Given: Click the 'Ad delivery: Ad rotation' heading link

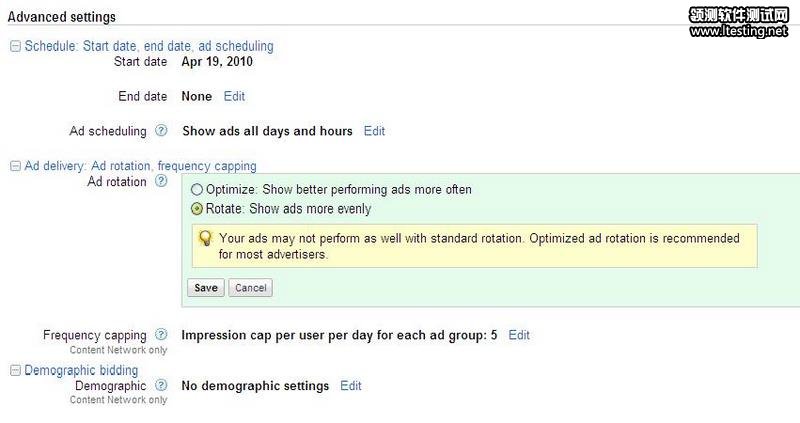Looking at the screenshot, I should [140, 166].
